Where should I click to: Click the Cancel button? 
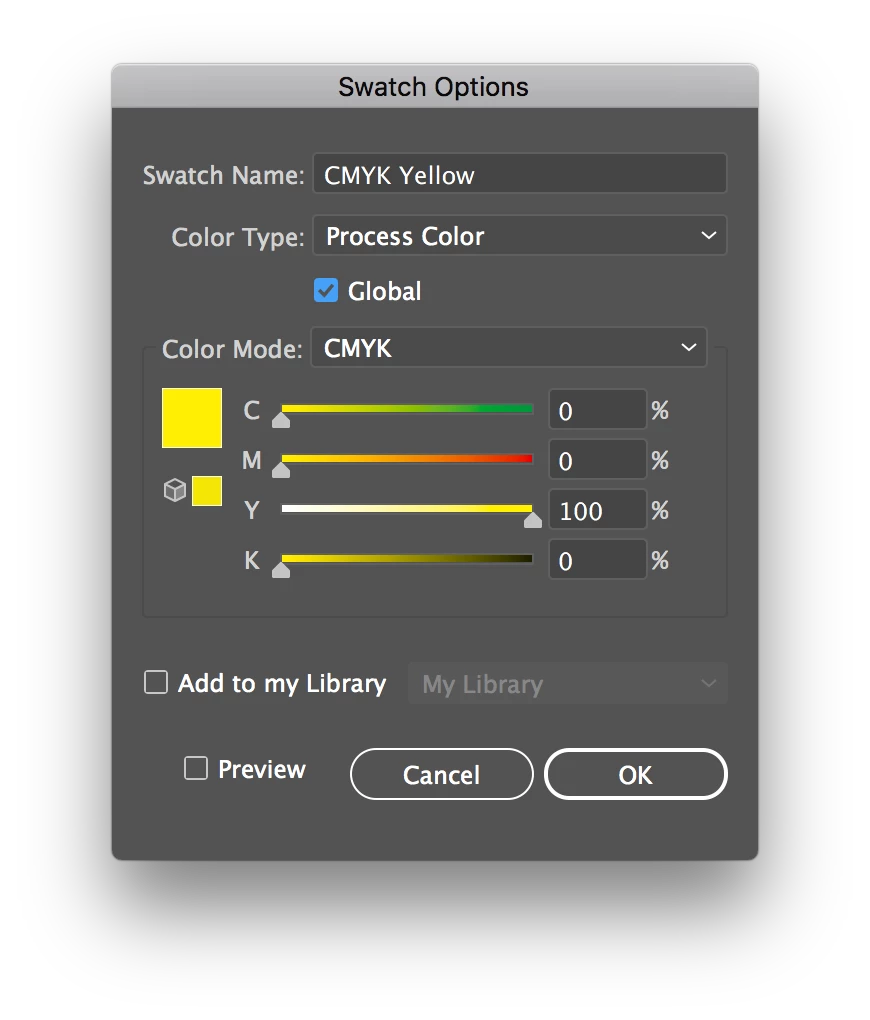tap(442, 774)
